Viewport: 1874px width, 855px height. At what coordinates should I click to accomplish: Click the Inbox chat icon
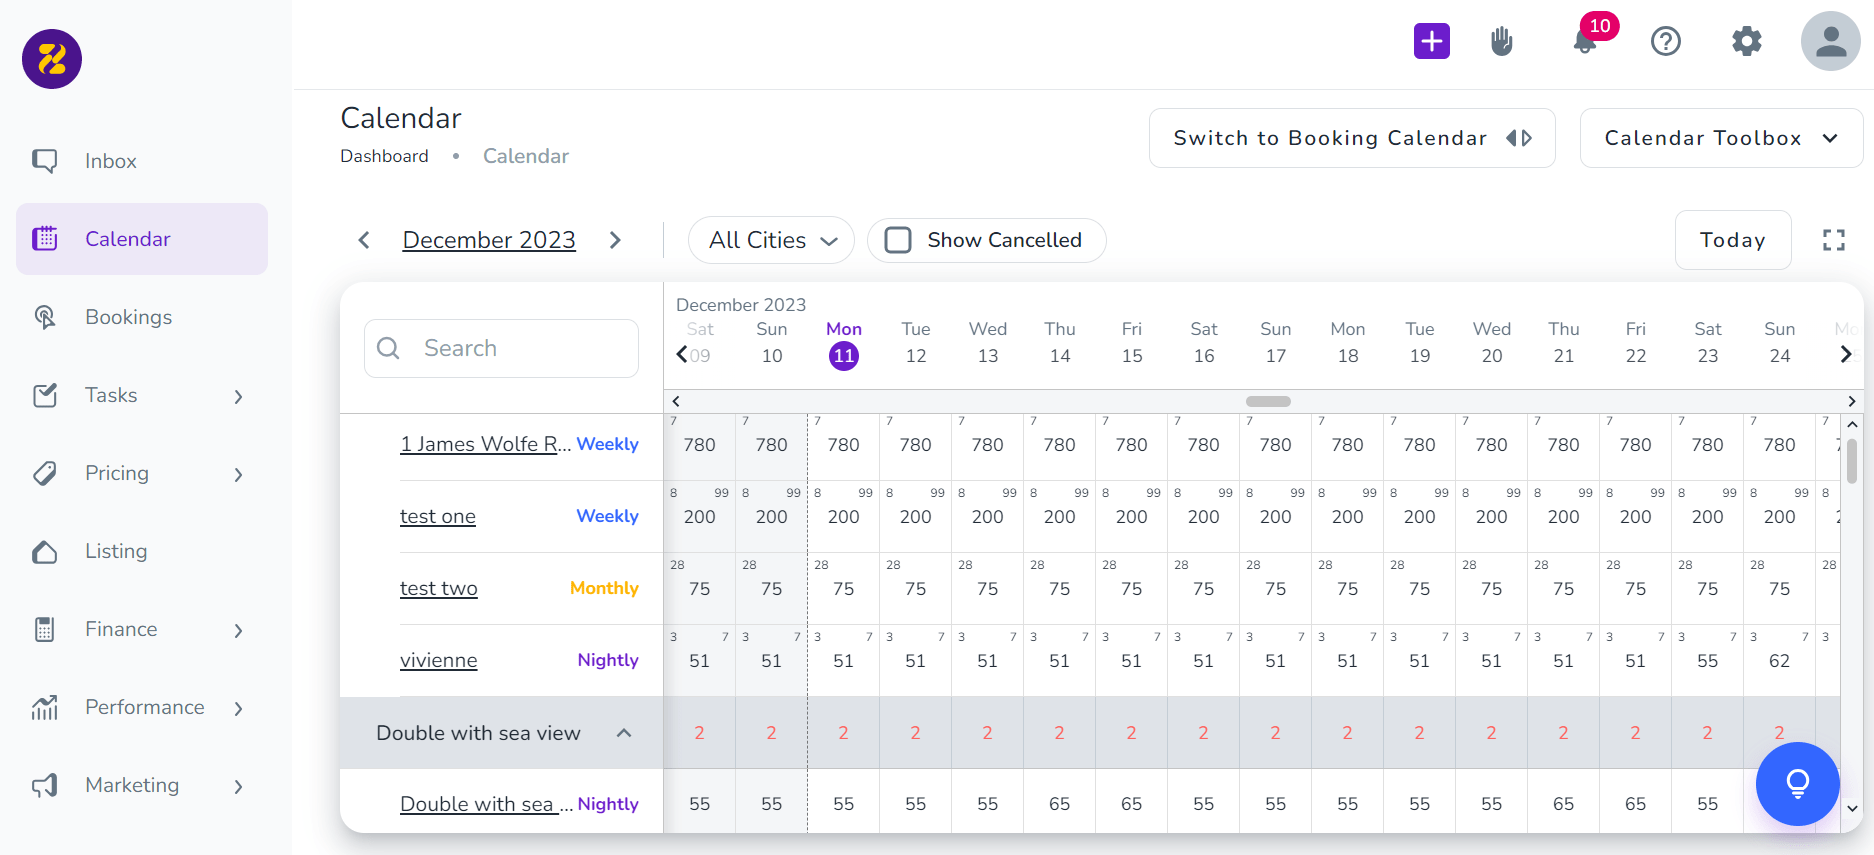[45, 161]
